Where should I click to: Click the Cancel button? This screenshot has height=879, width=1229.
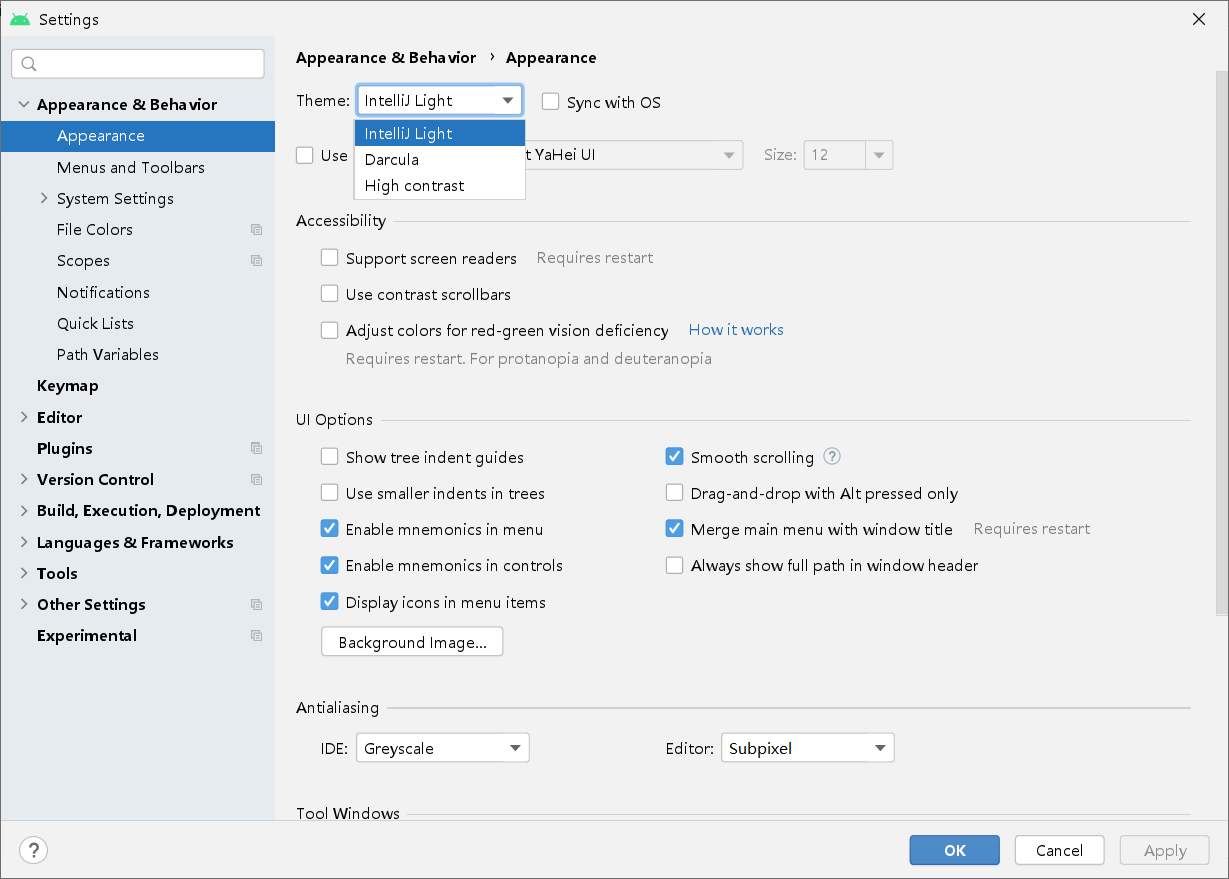[x=1059, y=850]
